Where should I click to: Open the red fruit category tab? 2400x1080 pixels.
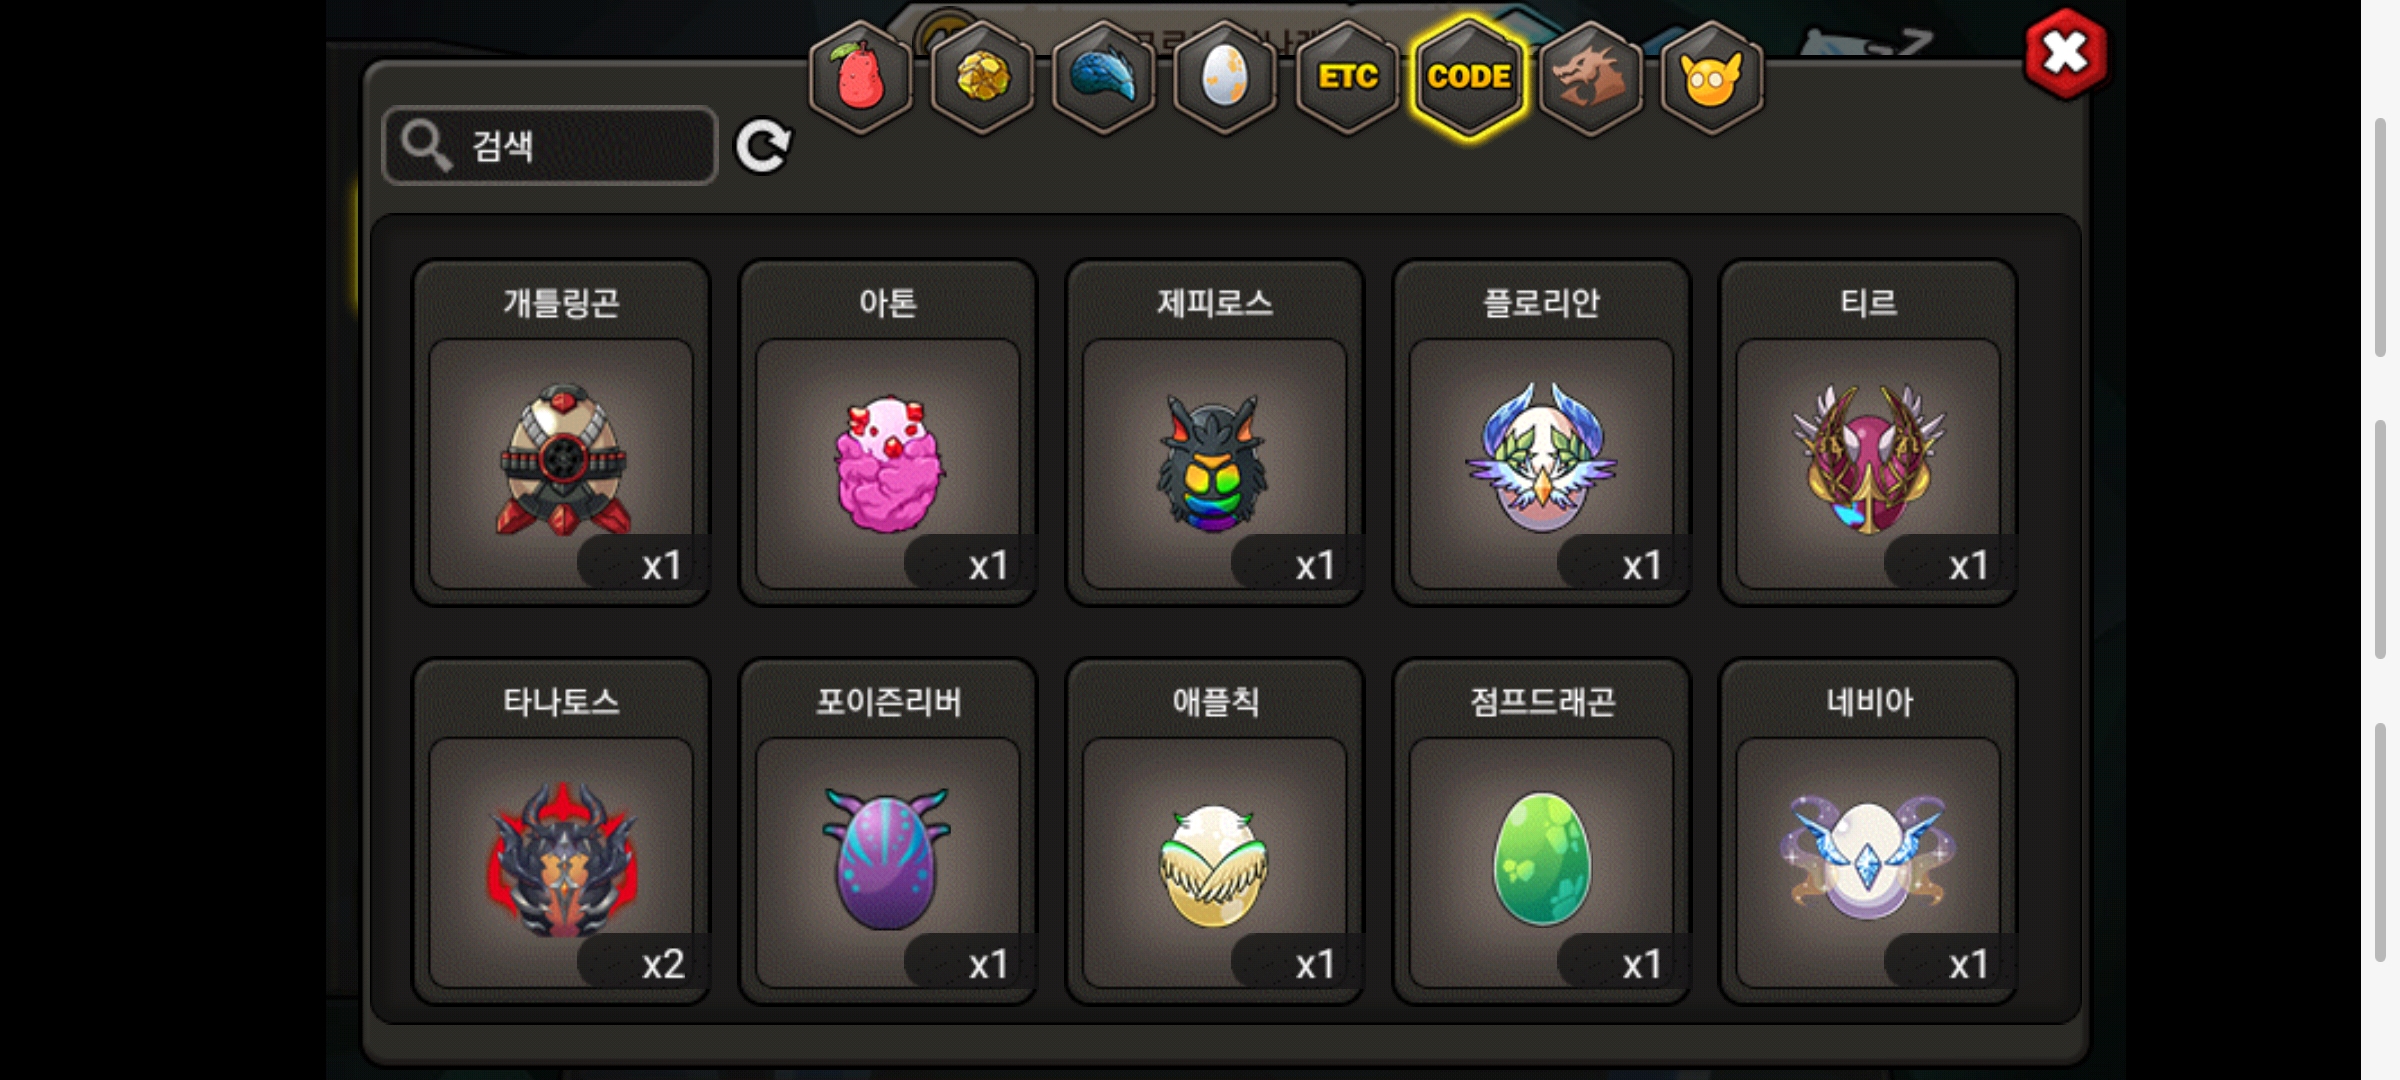click(860, 78)
